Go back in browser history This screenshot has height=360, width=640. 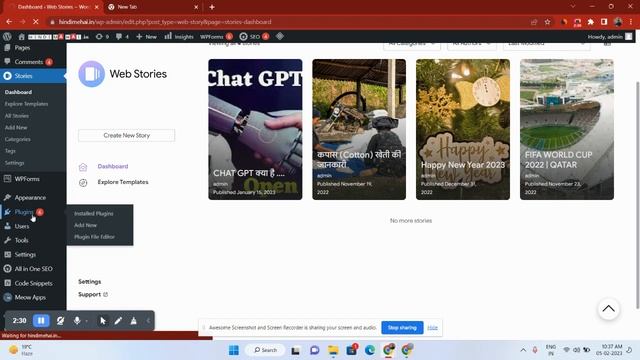(x=9, y=22)
